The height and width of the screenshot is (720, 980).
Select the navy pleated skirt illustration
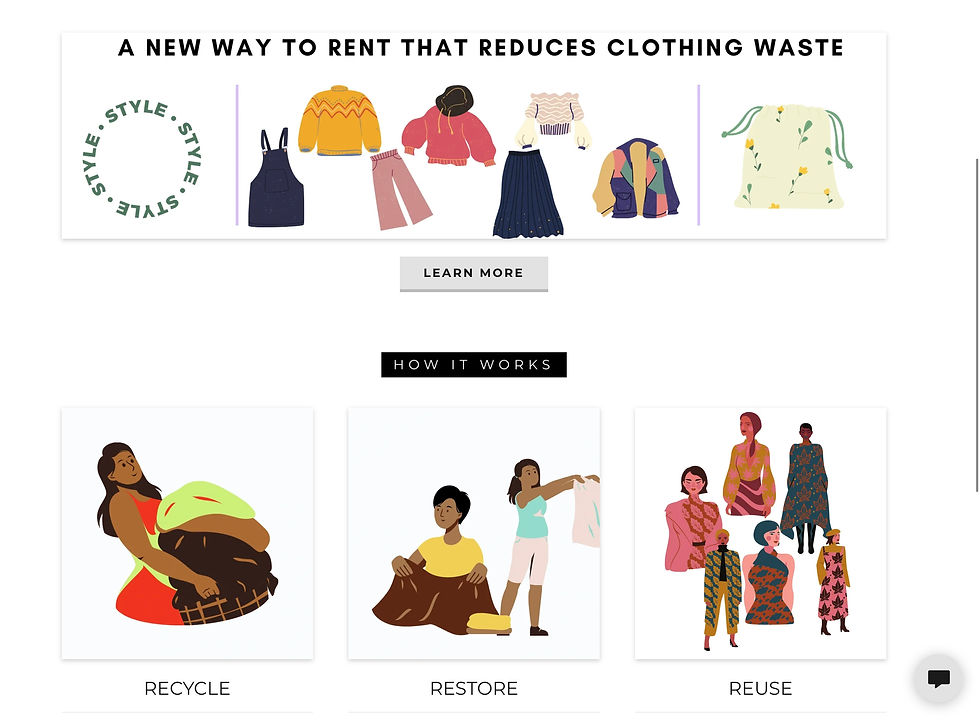tap(528, 192)
